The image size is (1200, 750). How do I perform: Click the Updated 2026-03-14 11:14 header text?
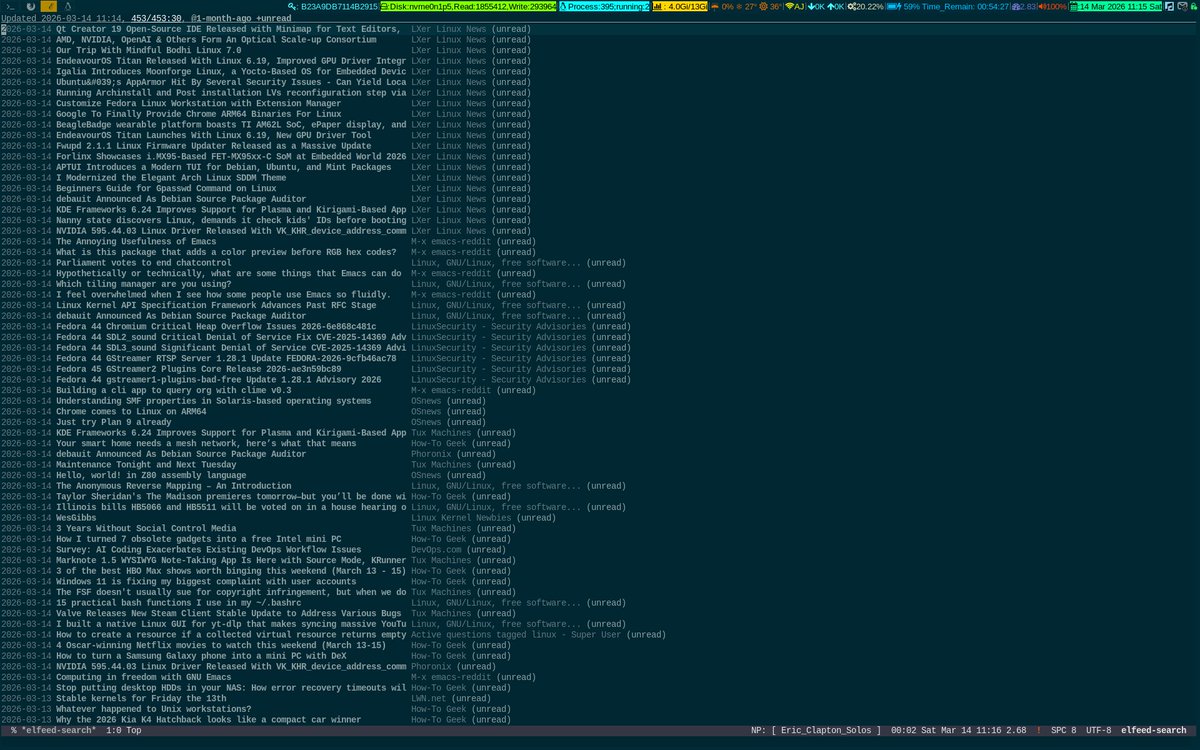[59, 18]
